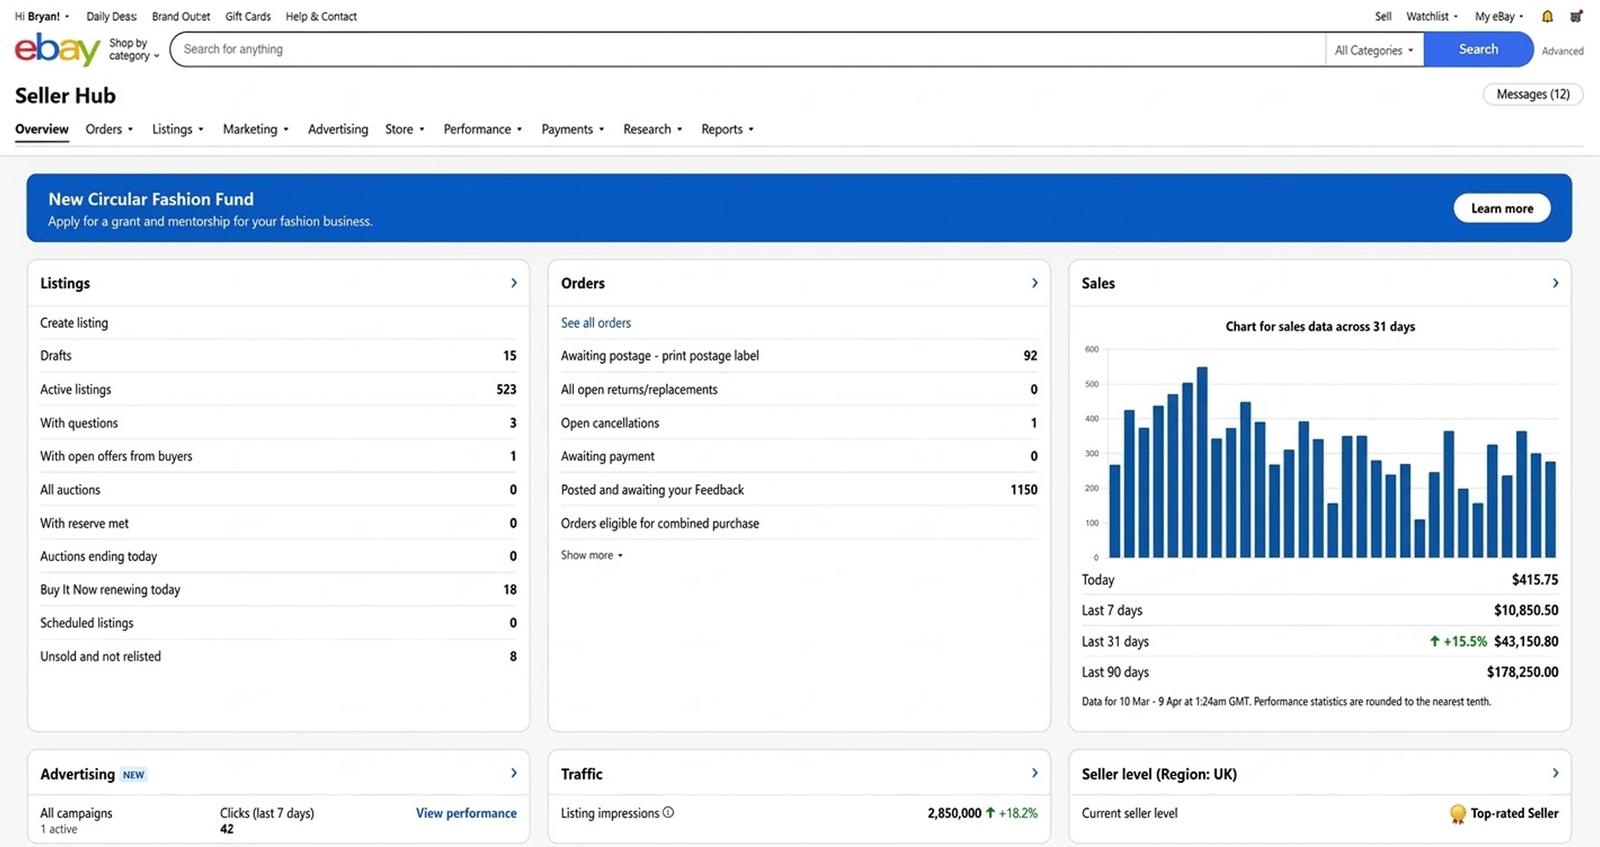Open Advertising panel chevron arrow
This screenshot has width=1600, height=847.
(514, 773)
